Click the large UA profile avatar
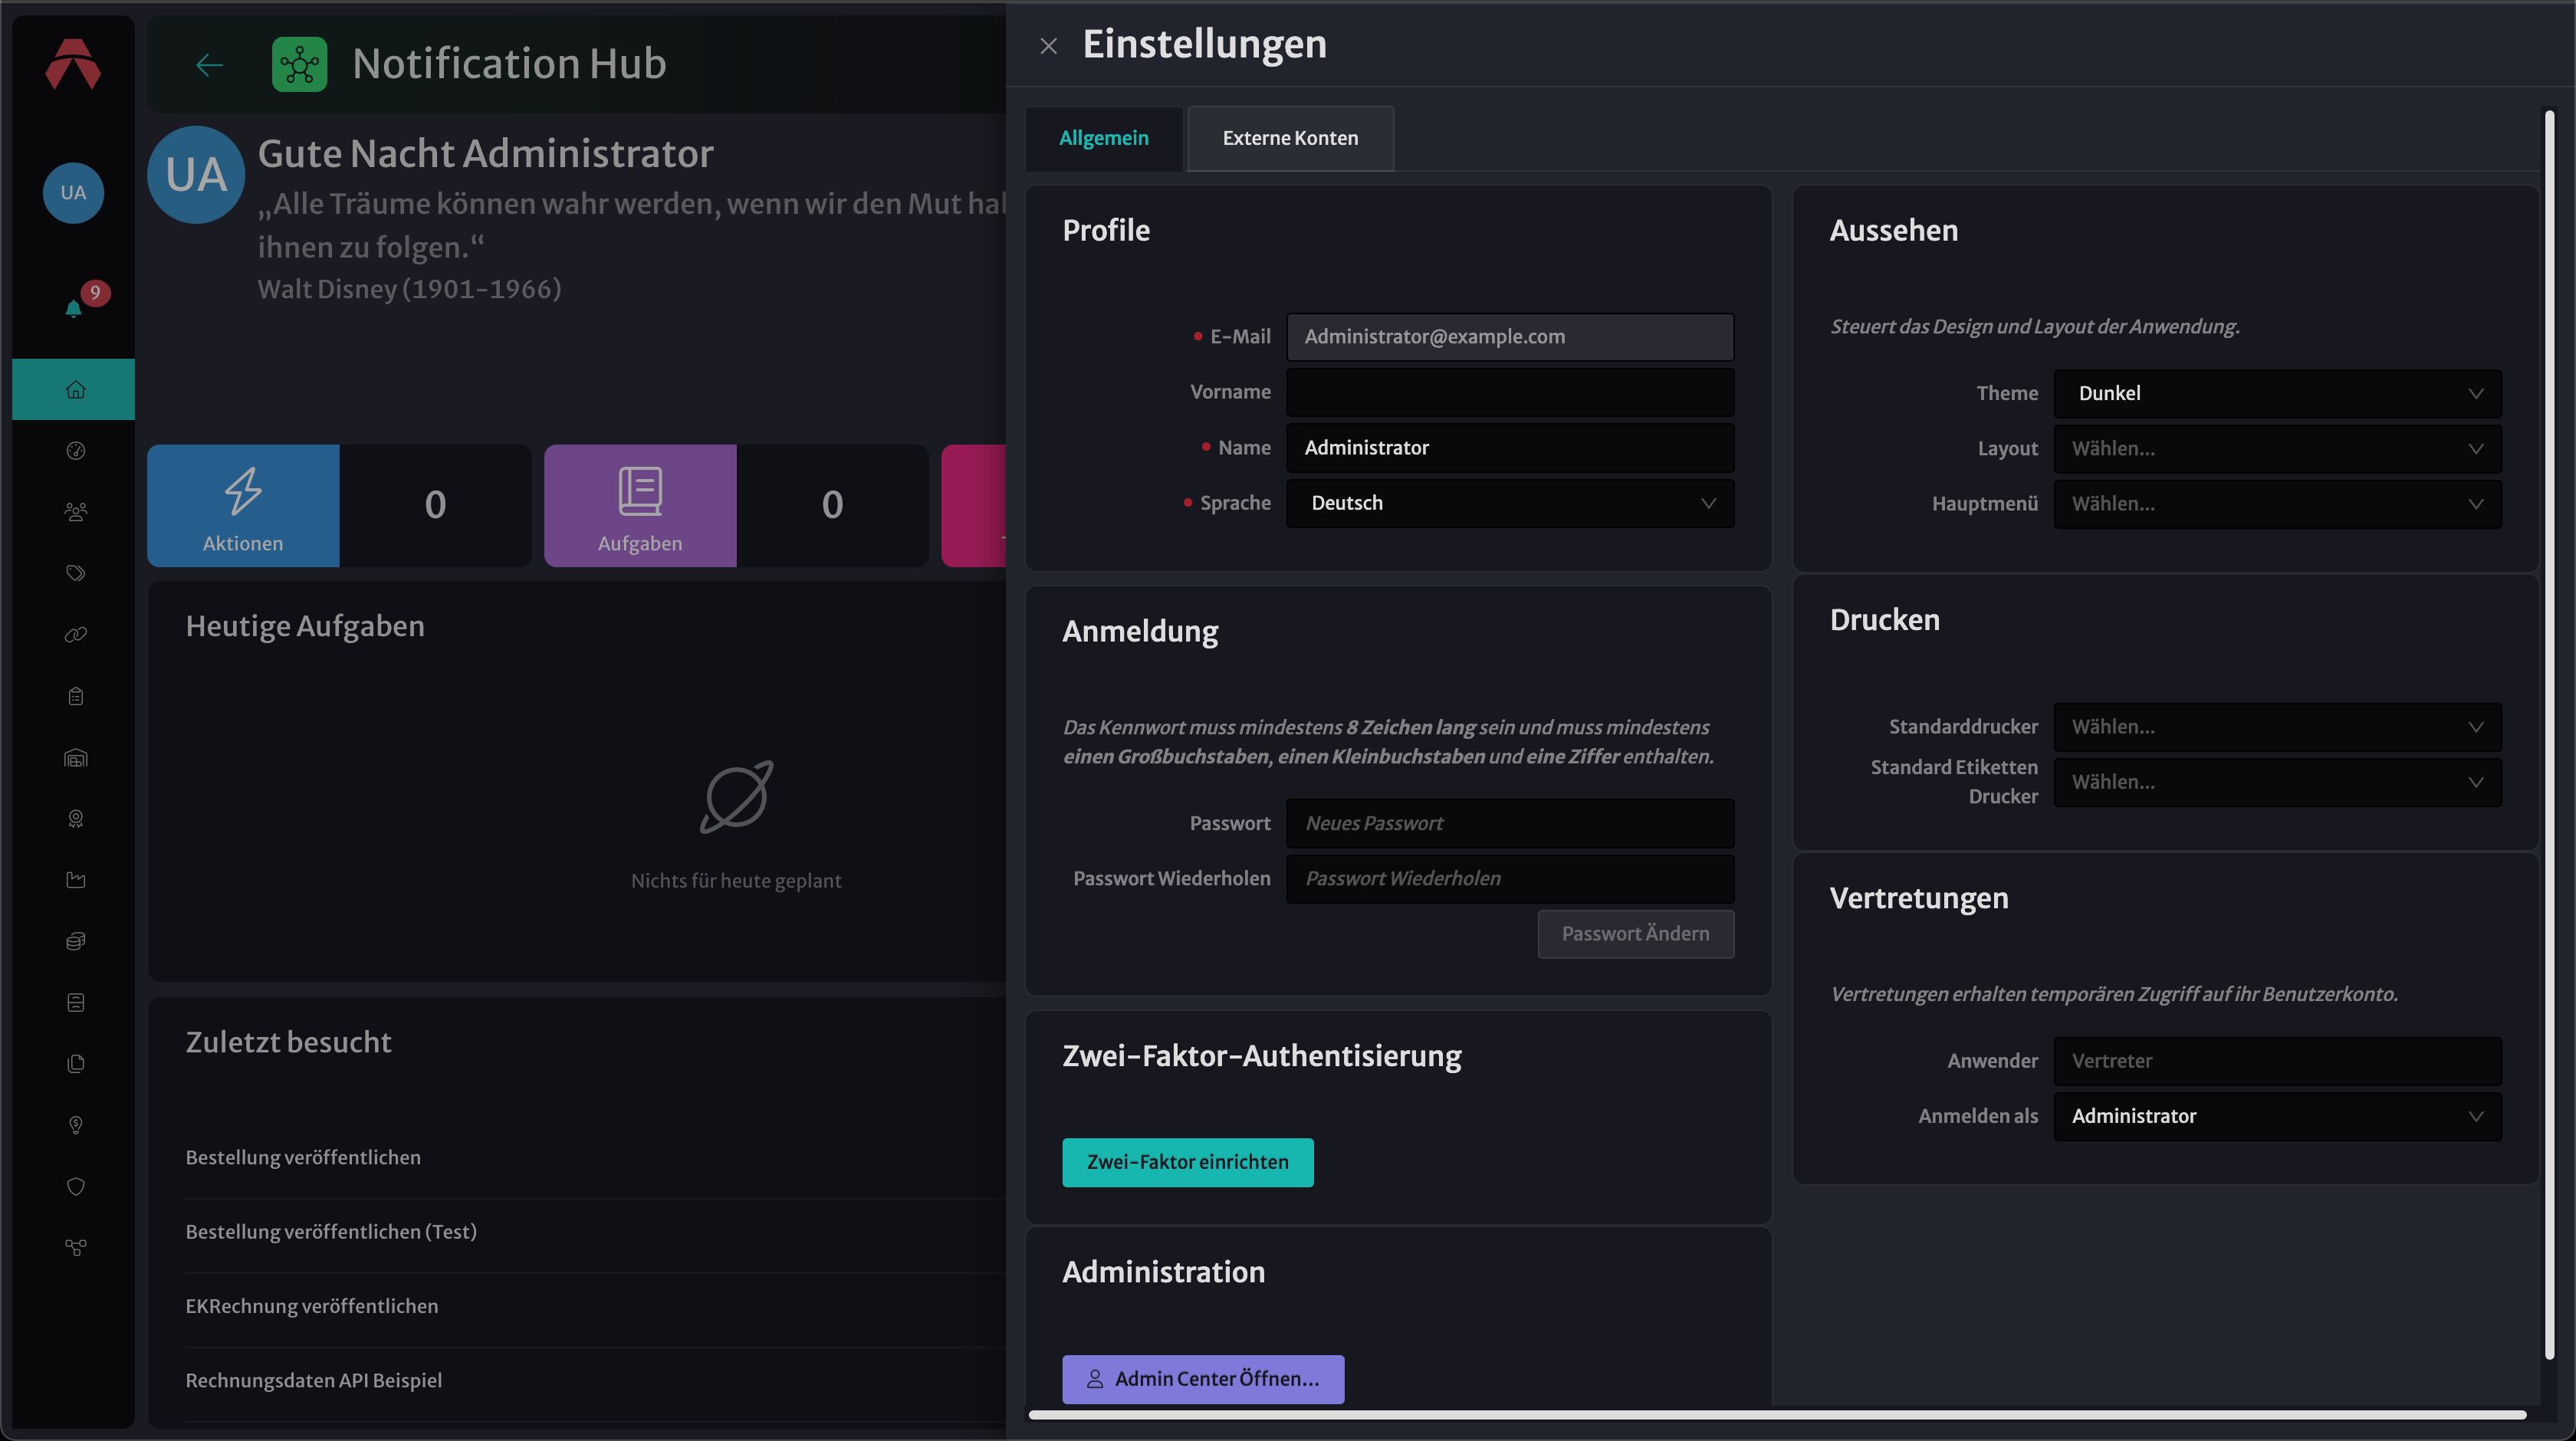 point(196,175)
